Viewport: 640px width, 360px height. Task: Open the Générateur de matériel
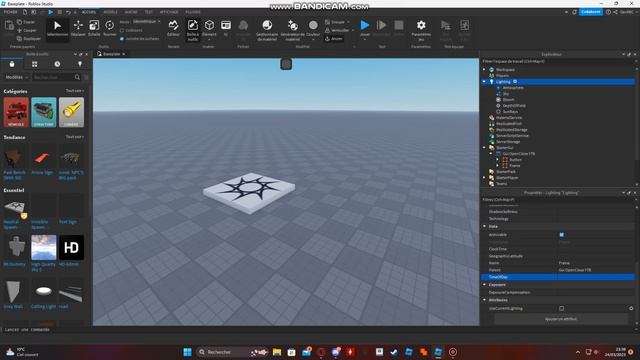tap(293, 29)
